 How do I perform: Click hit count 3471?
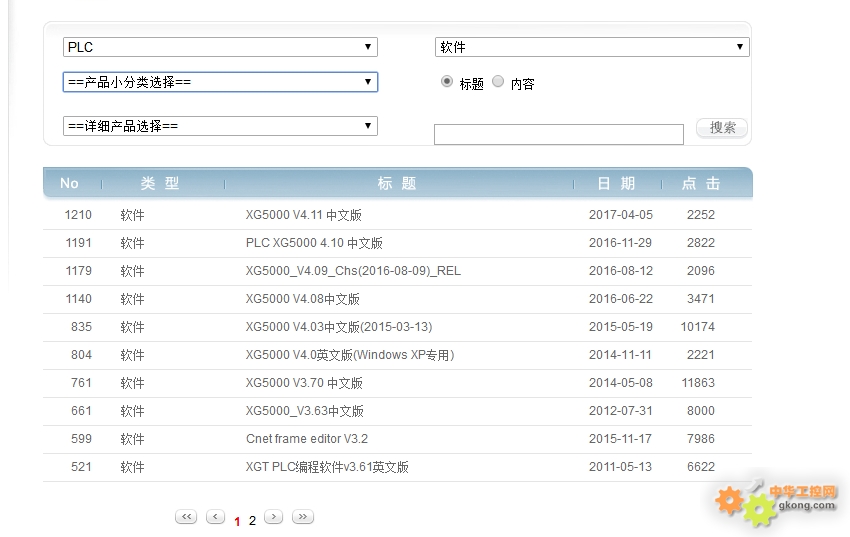(701, 299)
